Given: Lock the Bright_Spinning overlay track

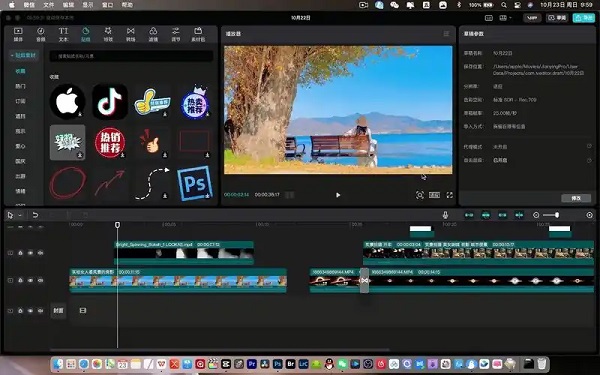Looking at the screenshot, I should coord(20,253).
